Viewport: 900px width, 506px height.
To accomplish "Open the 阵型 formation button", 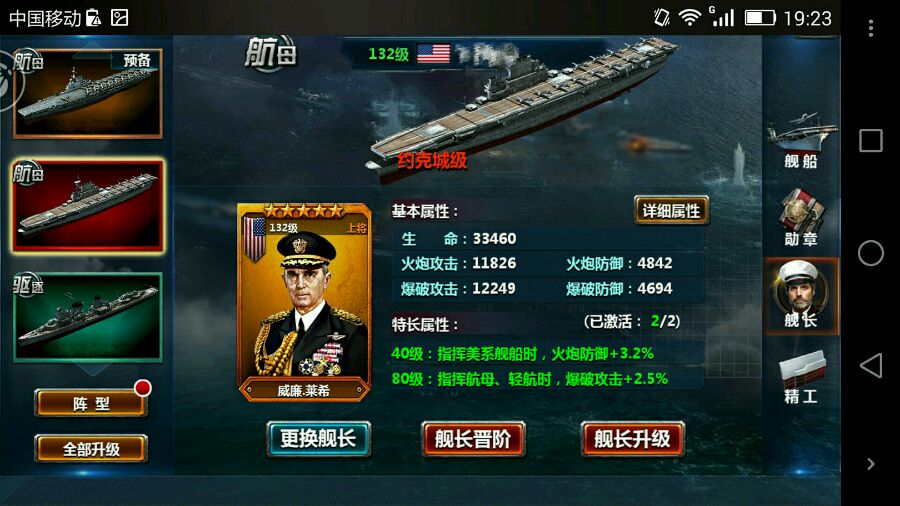I will point(91,403).
